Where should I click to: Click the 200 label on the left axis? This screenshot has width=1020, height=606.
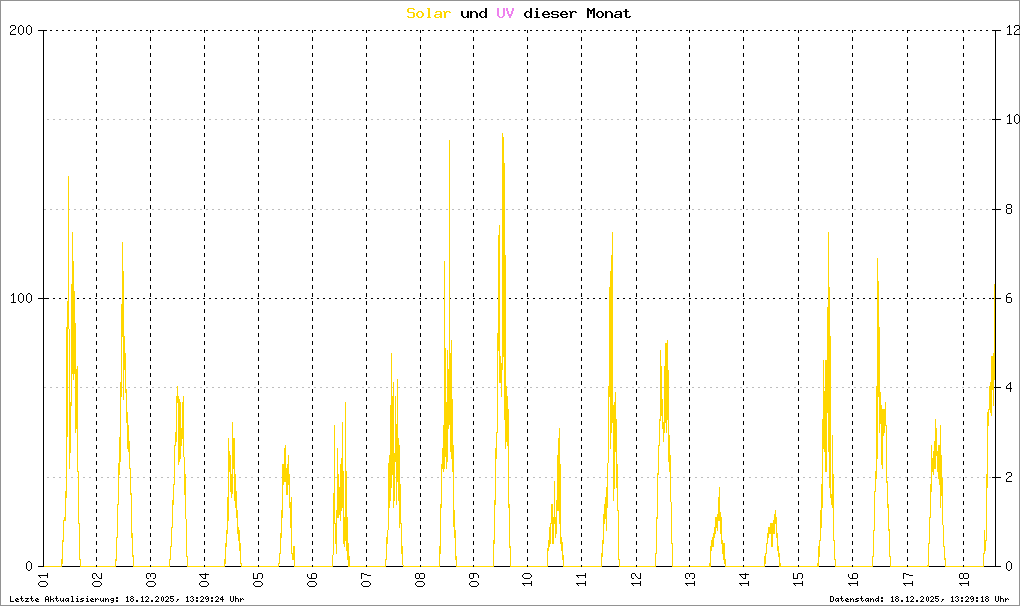(20, 31)
